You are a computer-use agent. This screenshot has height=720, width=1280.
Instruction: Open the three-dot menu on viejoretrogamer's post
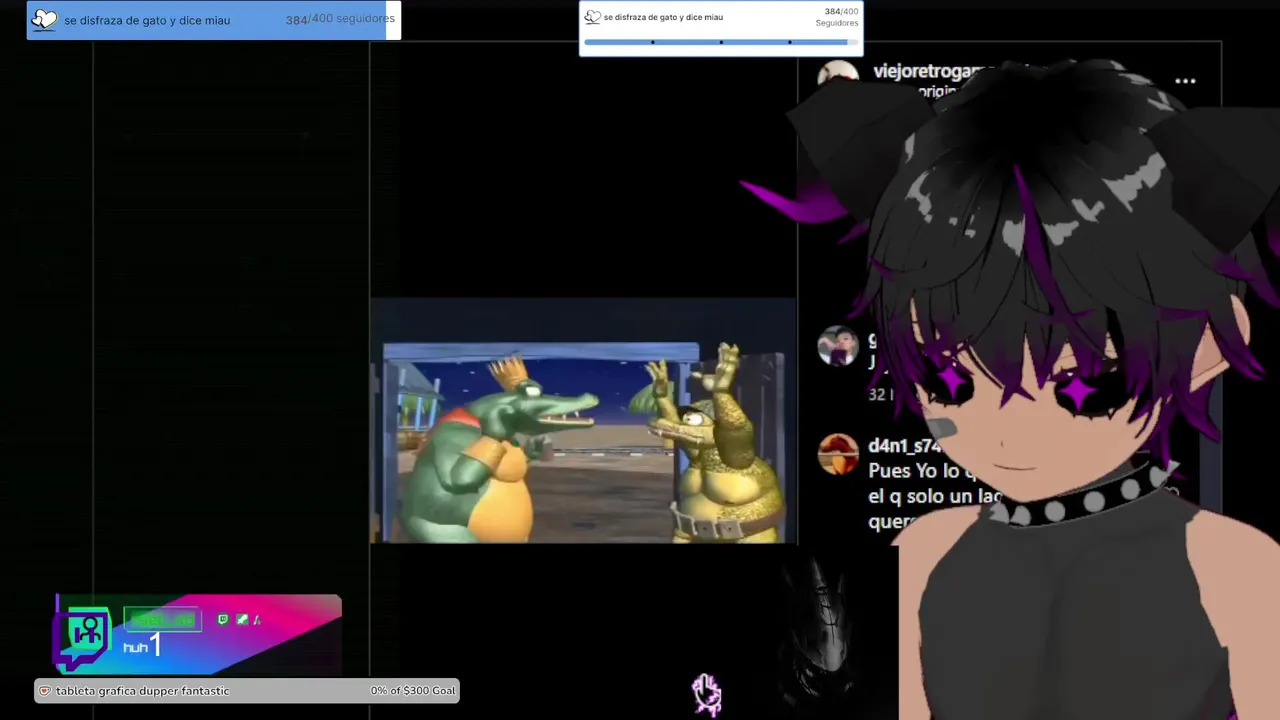(x=1185, y=81)
